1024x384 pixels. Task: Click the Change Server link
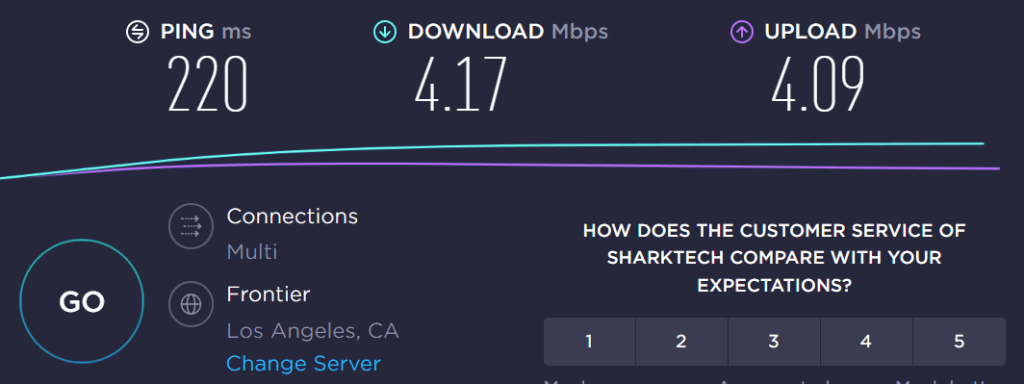click(x=303, y=364)
